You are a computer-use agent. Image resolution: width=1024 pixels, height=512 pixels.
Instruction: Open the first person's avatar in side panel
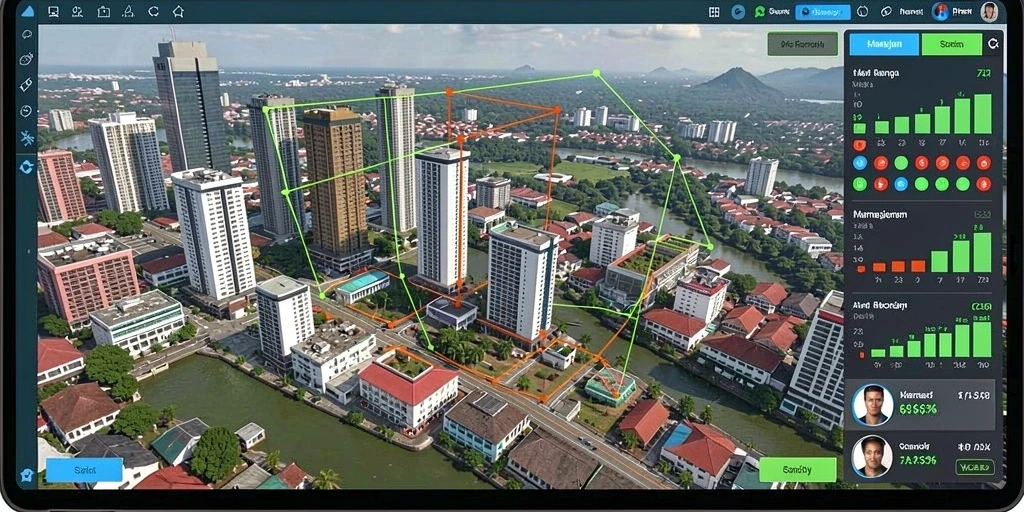[x=872, y=404]
